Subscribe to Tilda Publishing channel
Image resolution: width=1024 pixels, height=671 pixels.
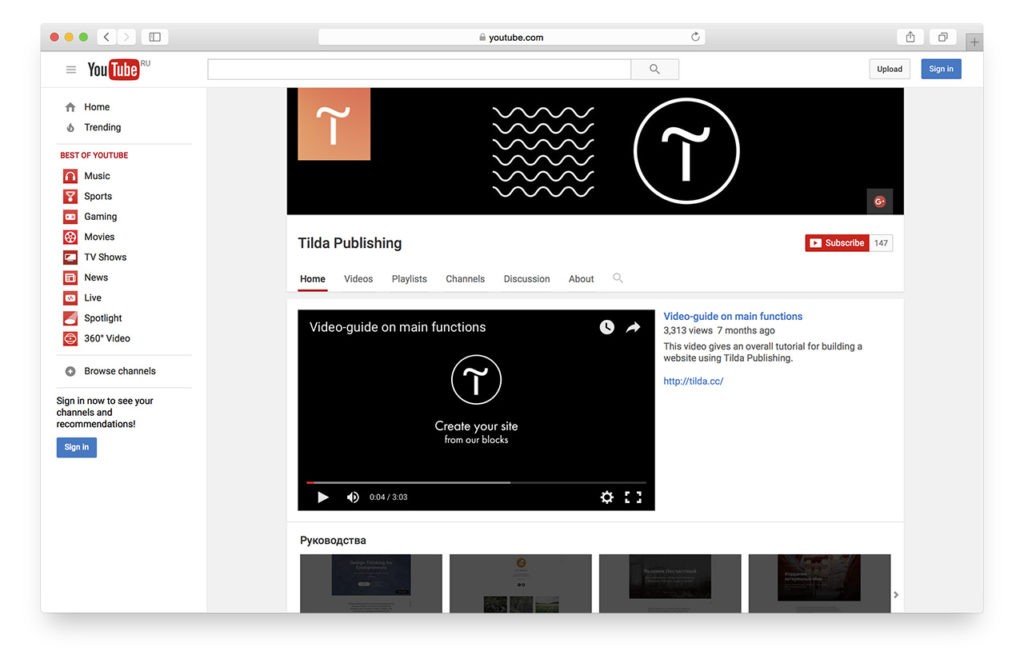[837, 243]
